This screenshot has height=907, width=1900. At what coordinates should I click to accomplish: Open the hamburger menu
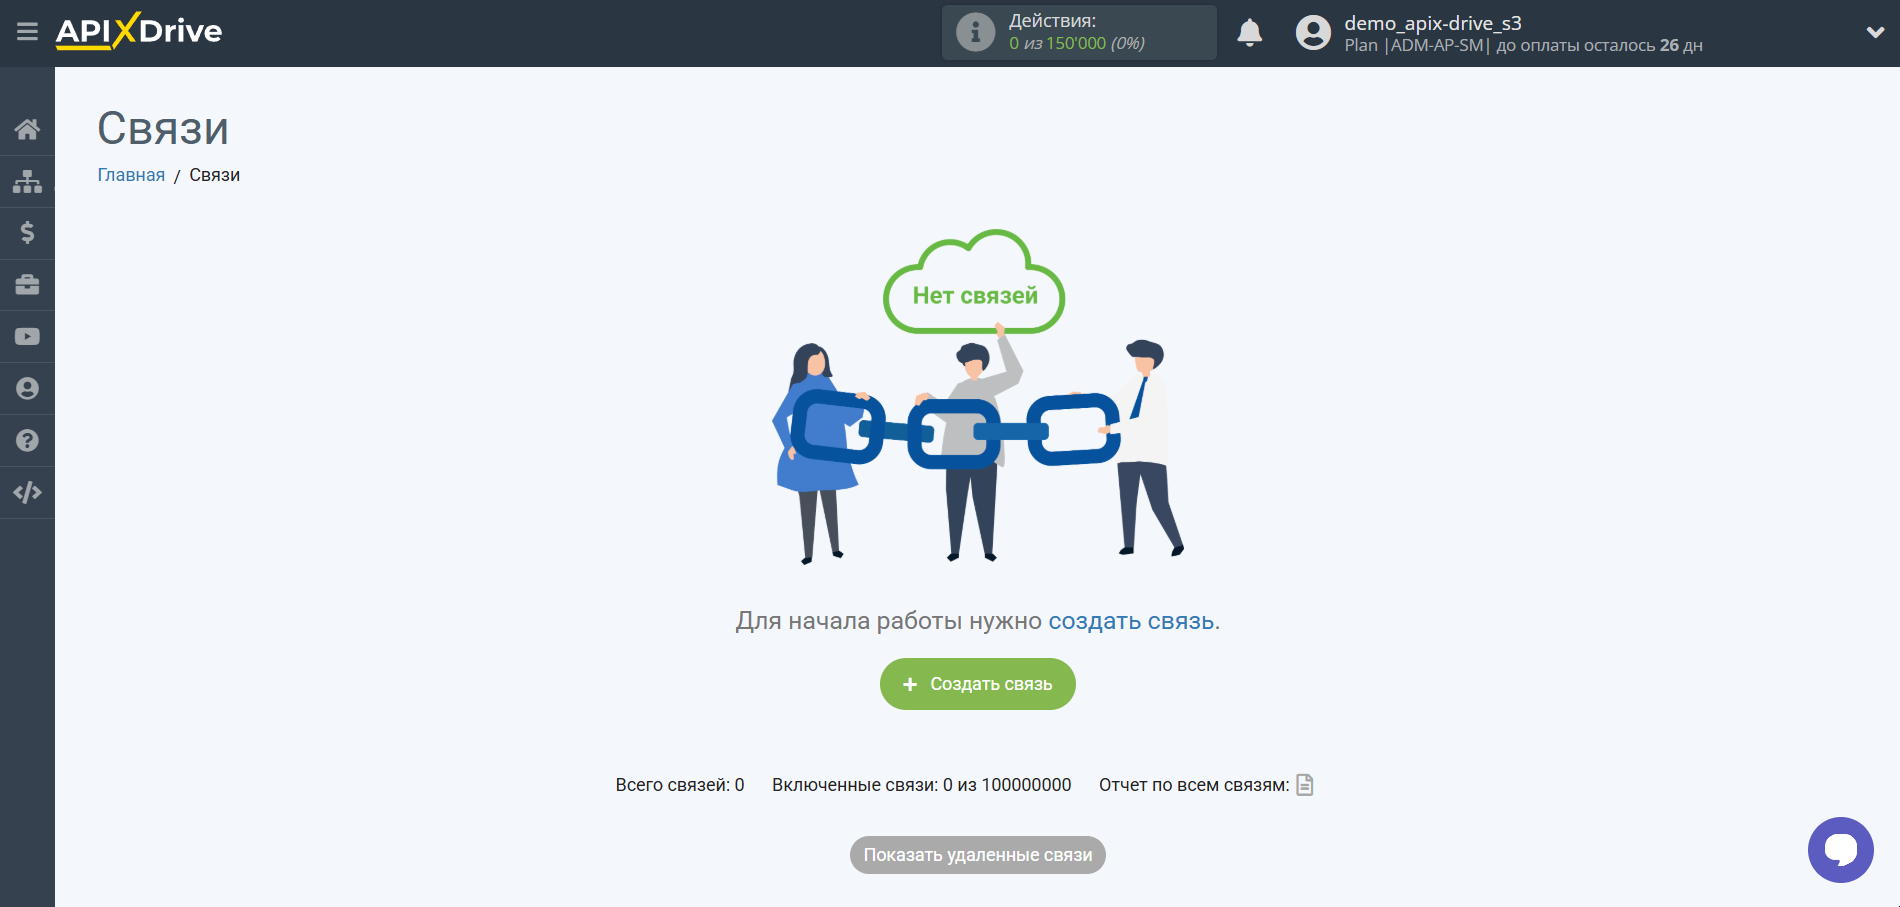[x=27, y=32]
